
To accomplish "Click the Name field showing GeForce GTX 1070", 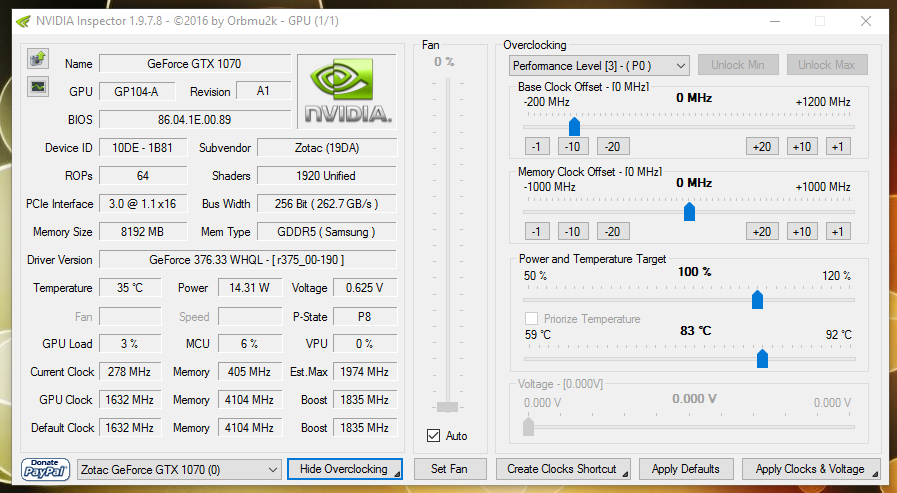I will (195, 63).
